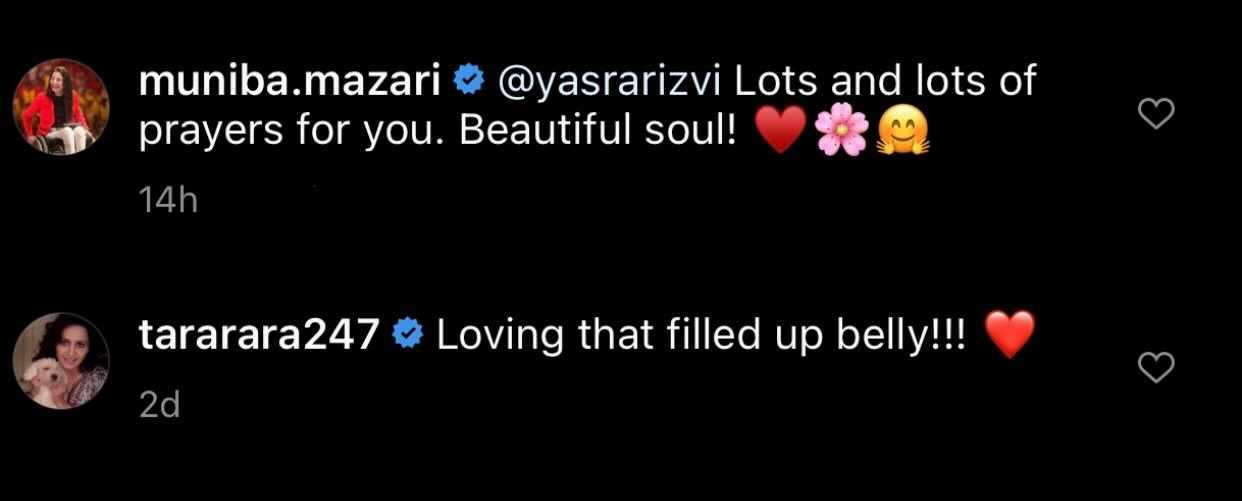This screenshot has width=1242, height=501.
Task: Like muniba.mazari's comment with the heart
Action: coord(1156,116)
